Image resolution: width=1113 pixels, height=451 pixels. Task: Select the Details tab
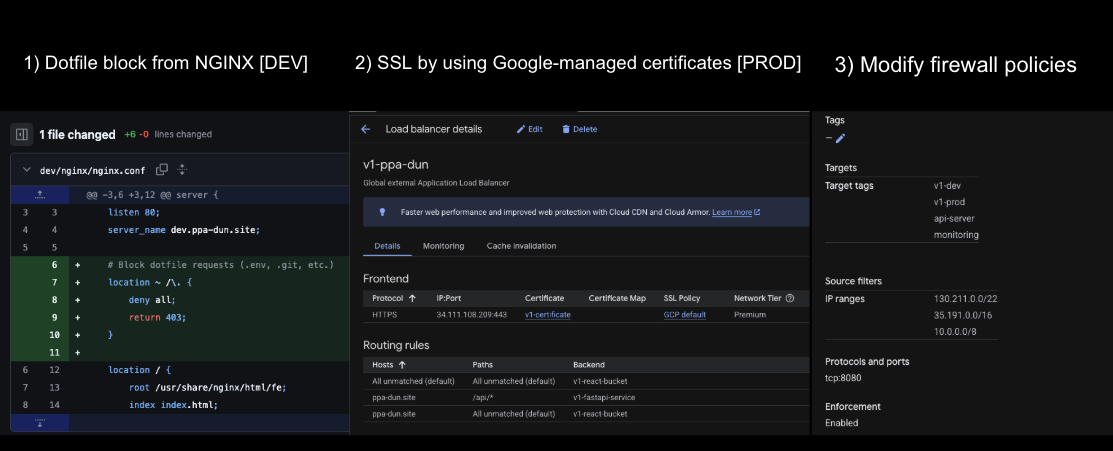click(x=387, y=246)
